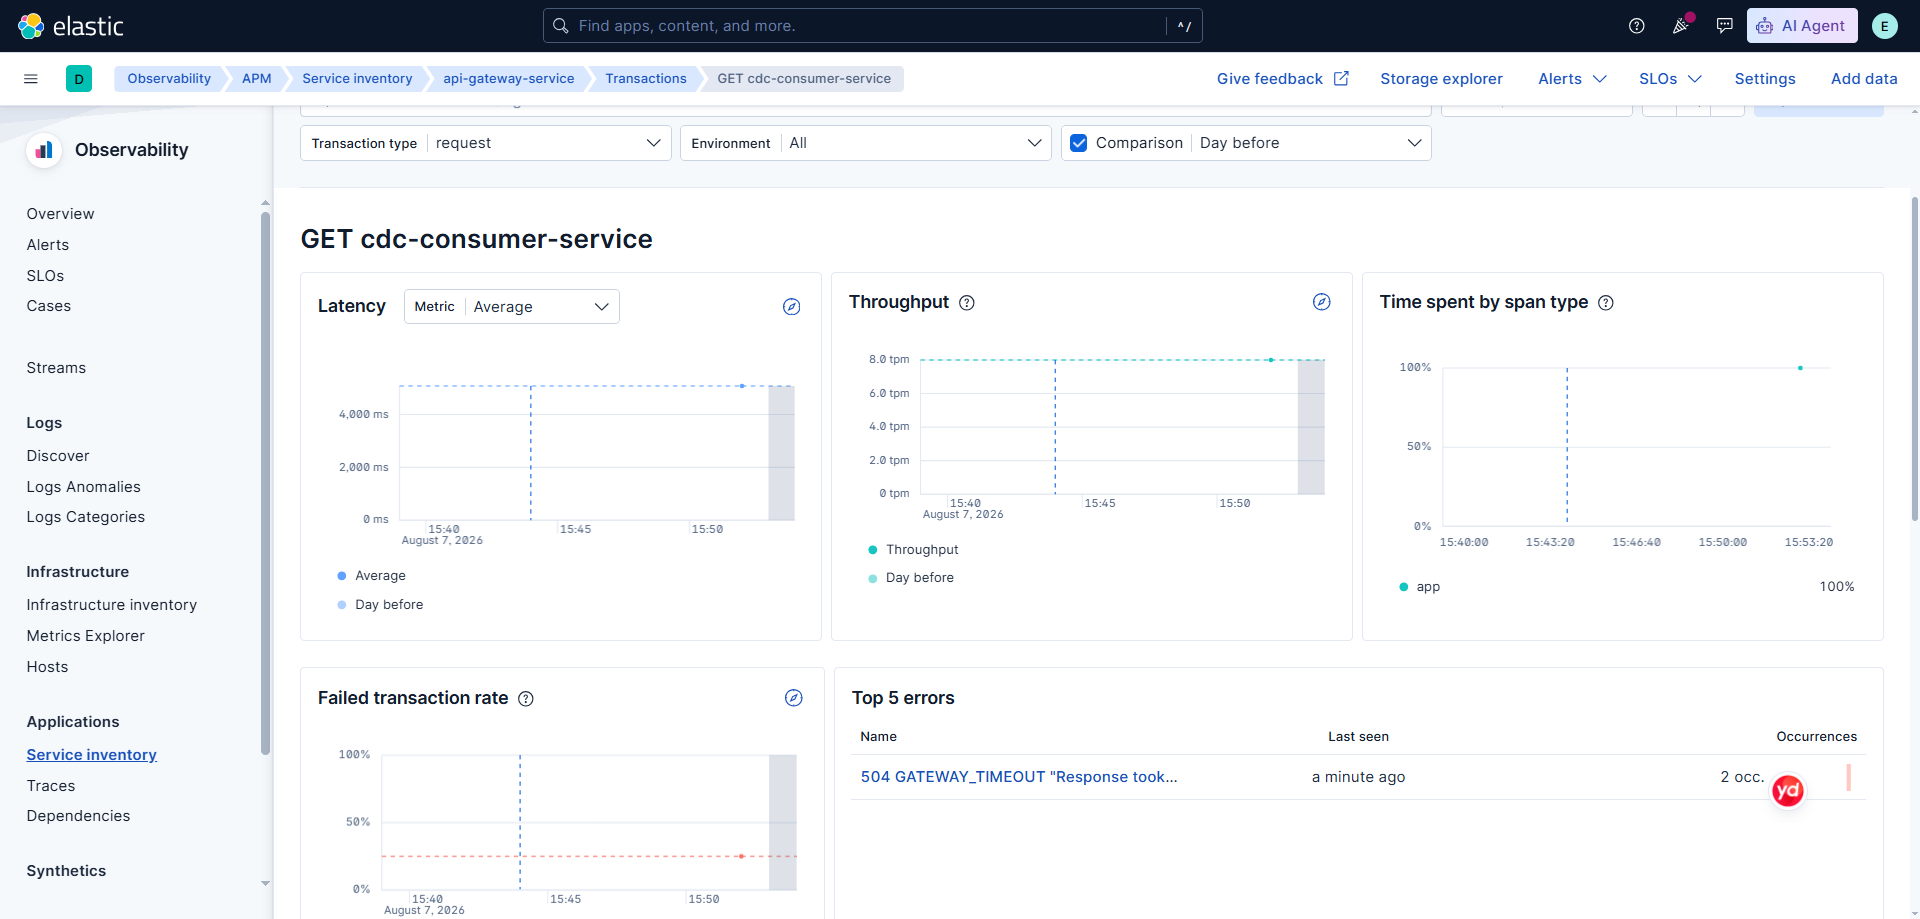Go to Observability breadcrumb

(169, 79)
